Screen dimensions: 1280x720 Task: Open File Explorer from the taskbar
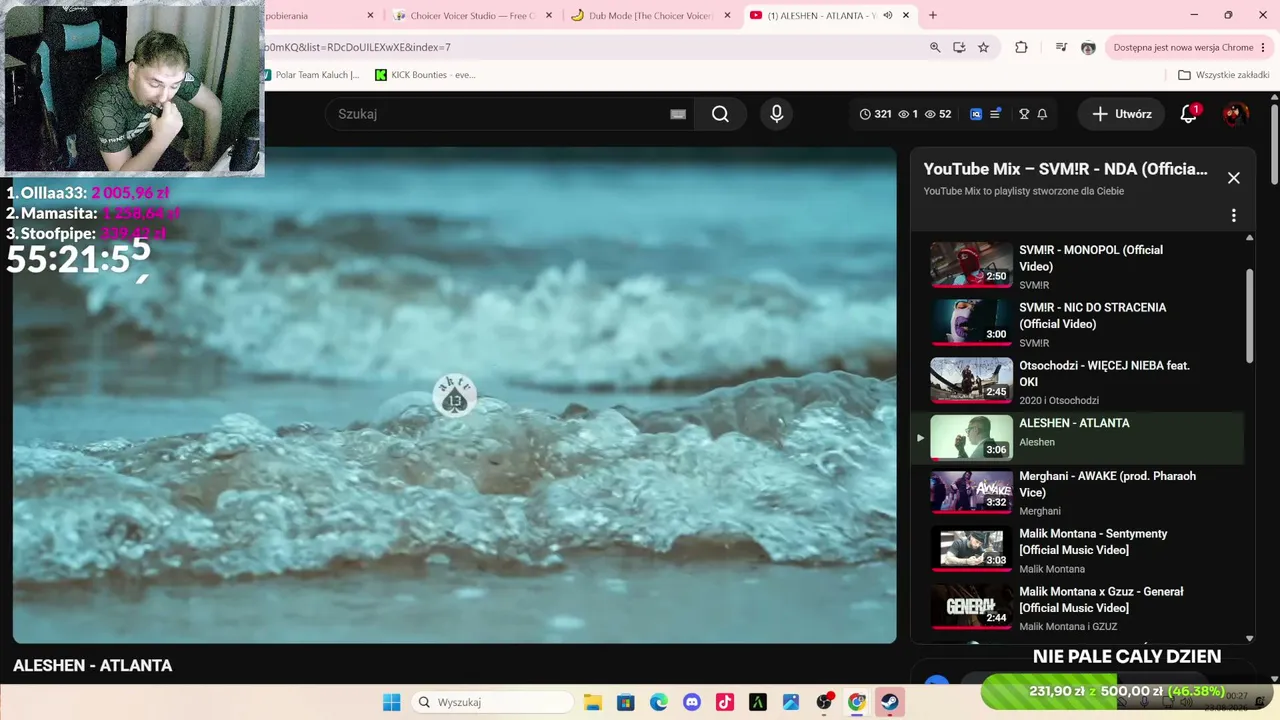(x=592, y=702)
